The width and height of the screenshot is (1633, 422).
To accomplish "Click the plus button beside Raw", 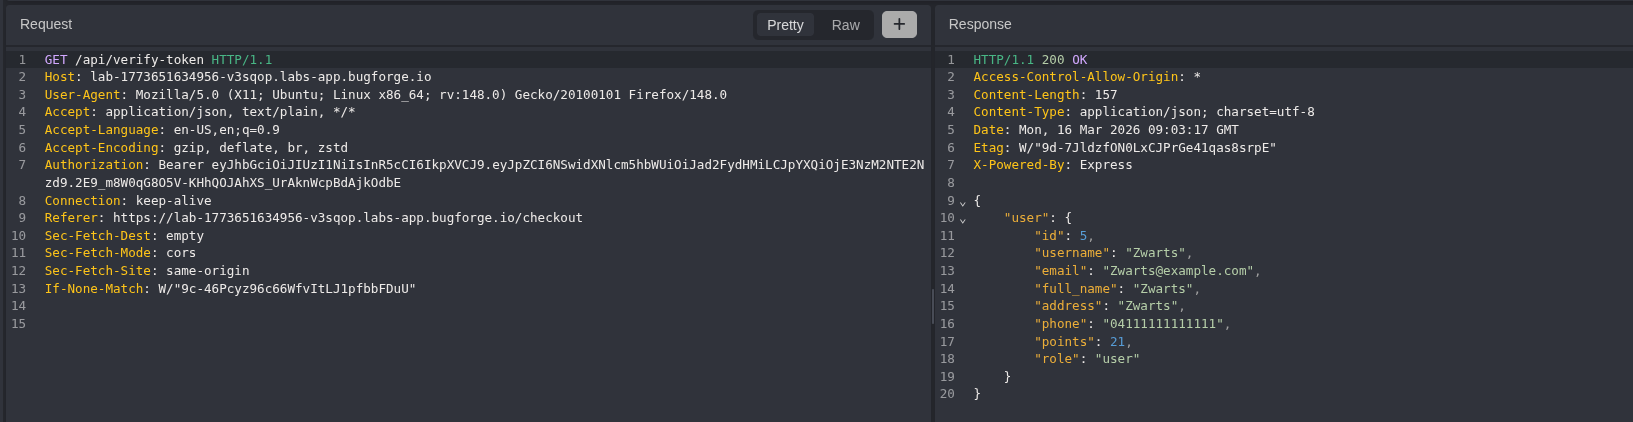I will tap(898, 24).
